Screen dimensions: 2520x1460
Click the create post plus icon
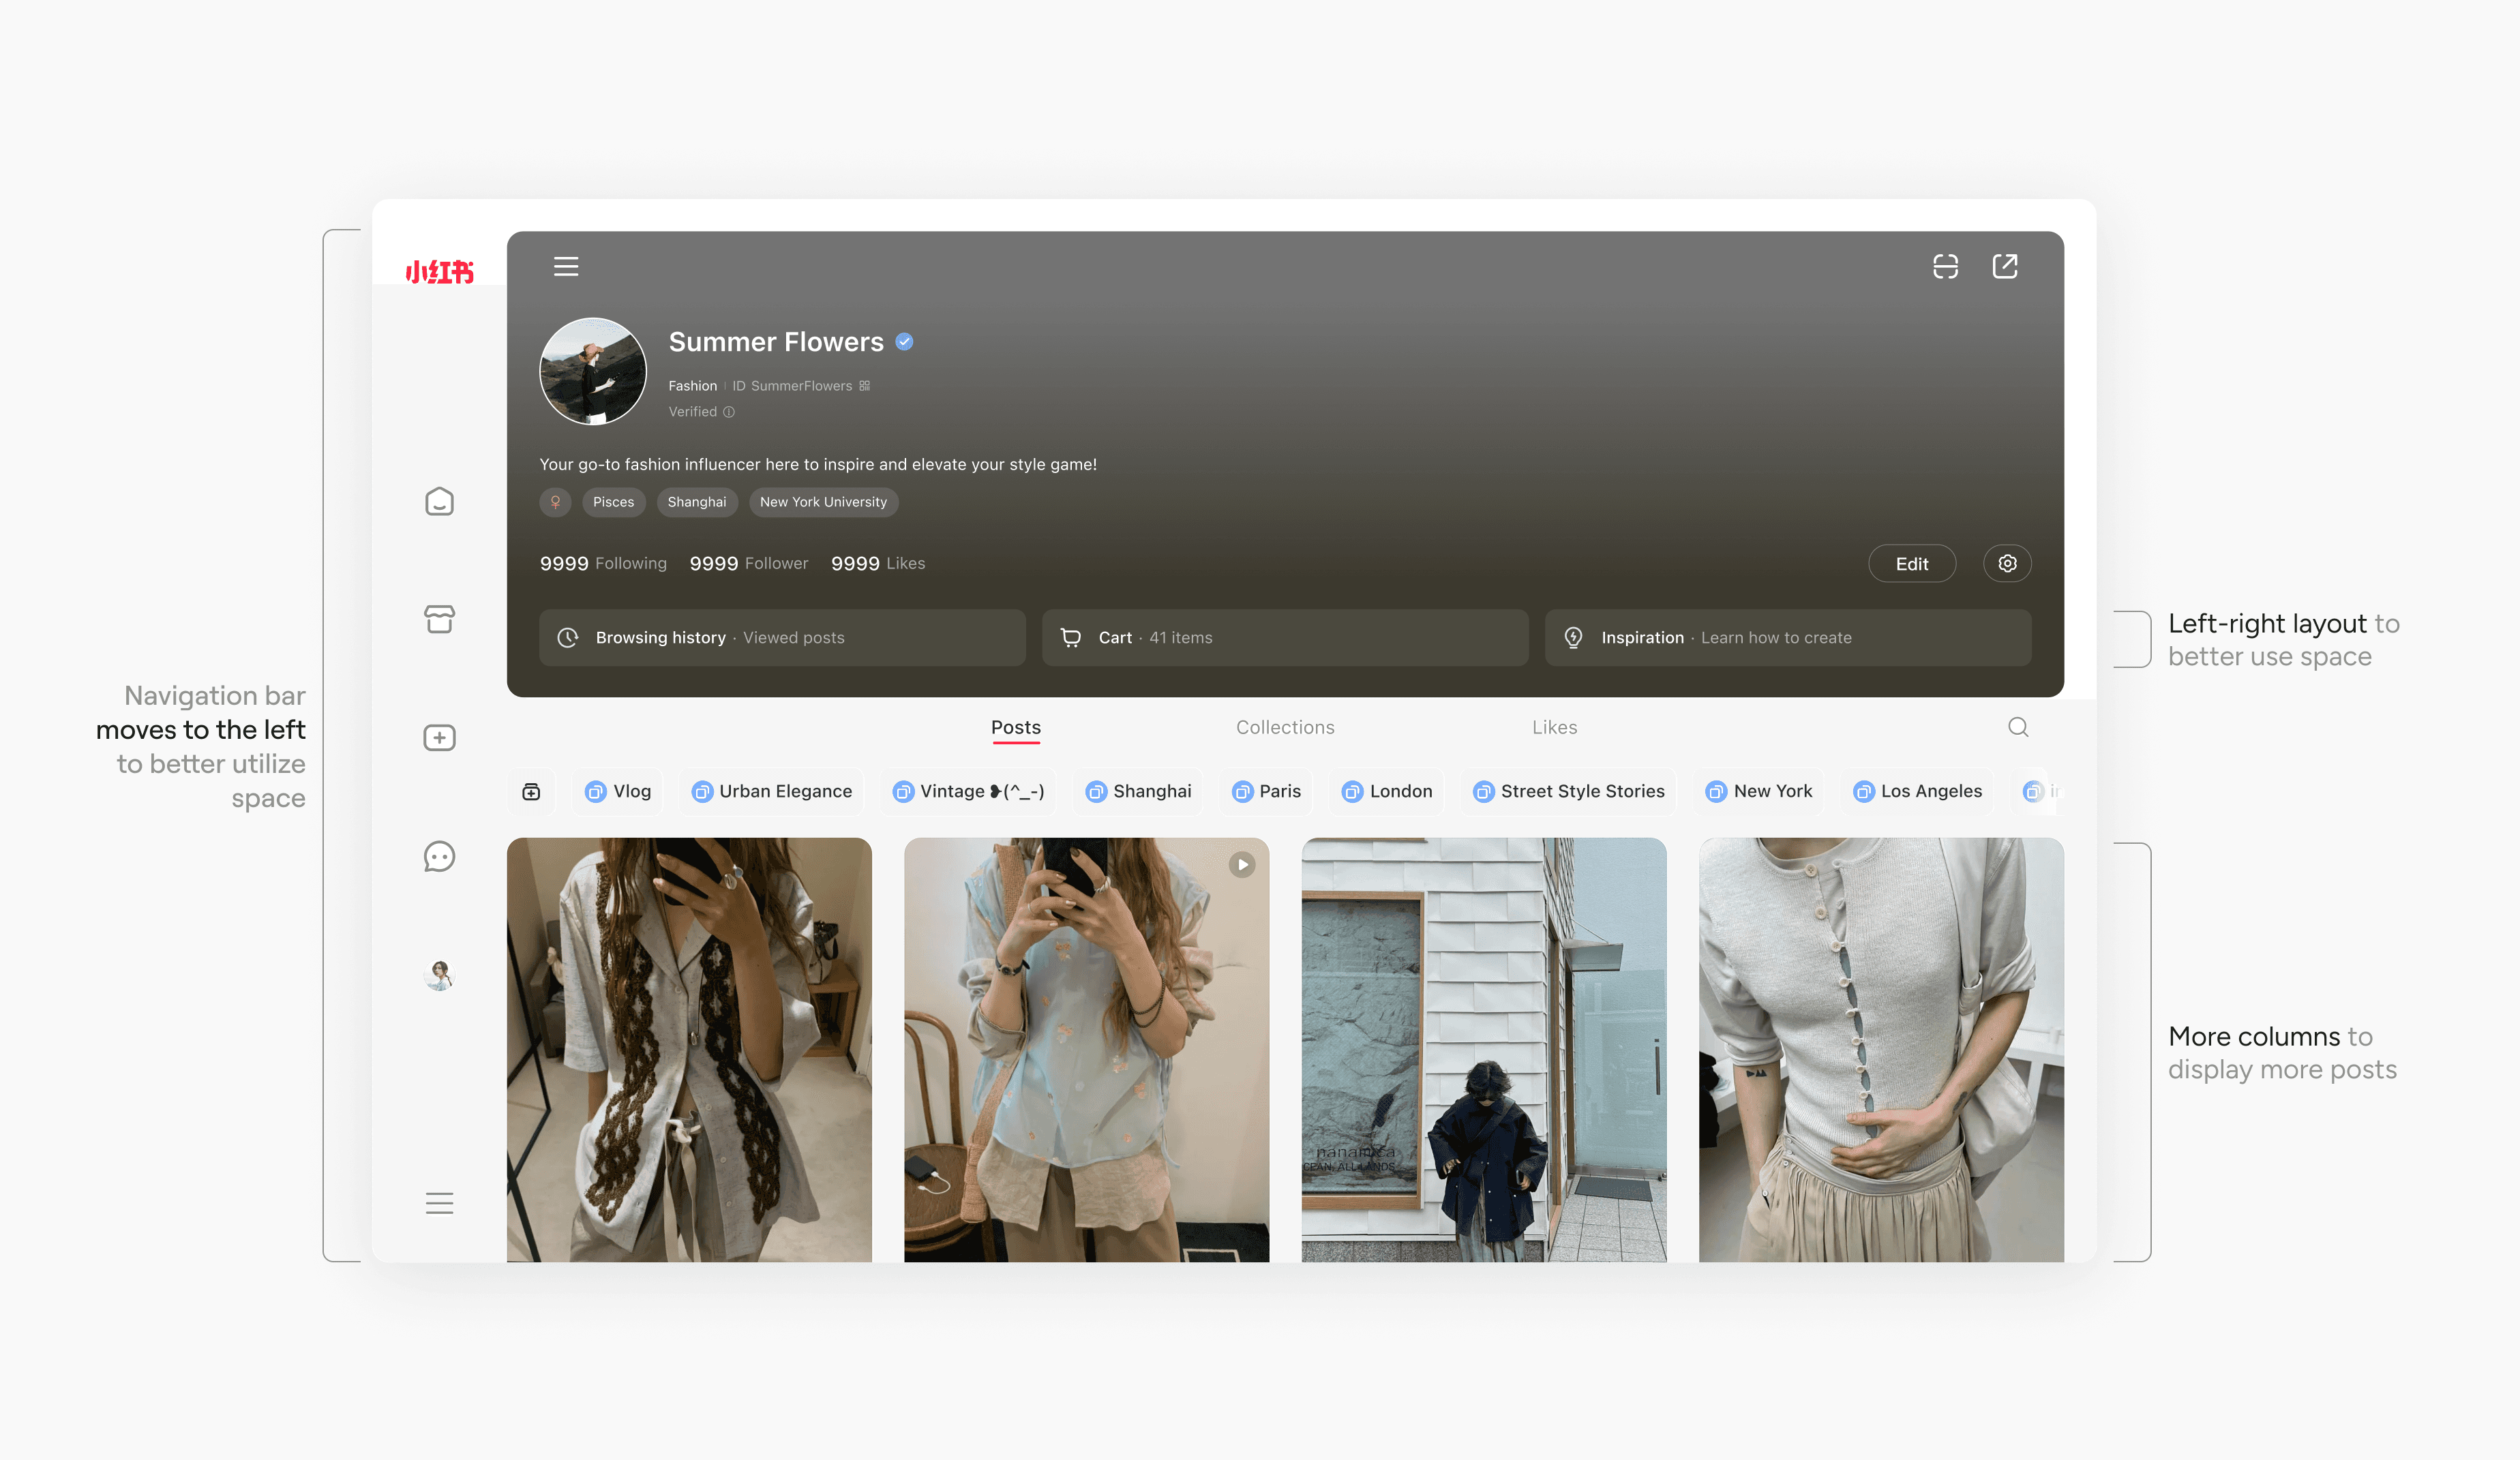click(x=439, y=738)
